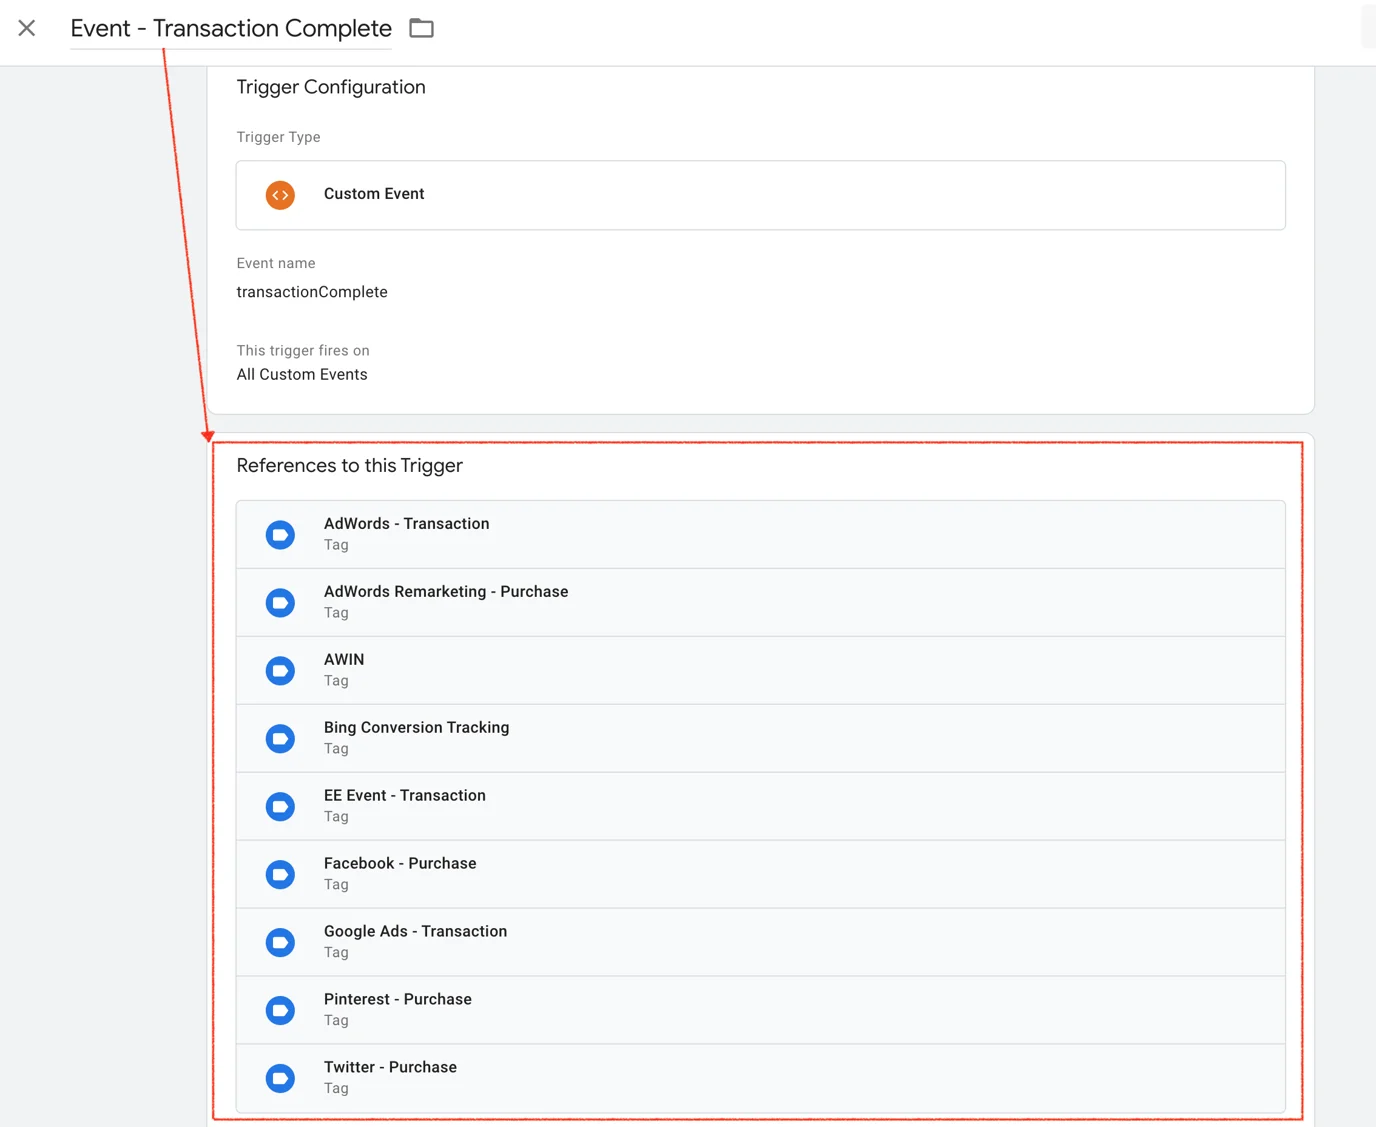The image size is (1376, 1127).
Task: Click the References to this Trigger heading
Action: click(x=349, y=466)
